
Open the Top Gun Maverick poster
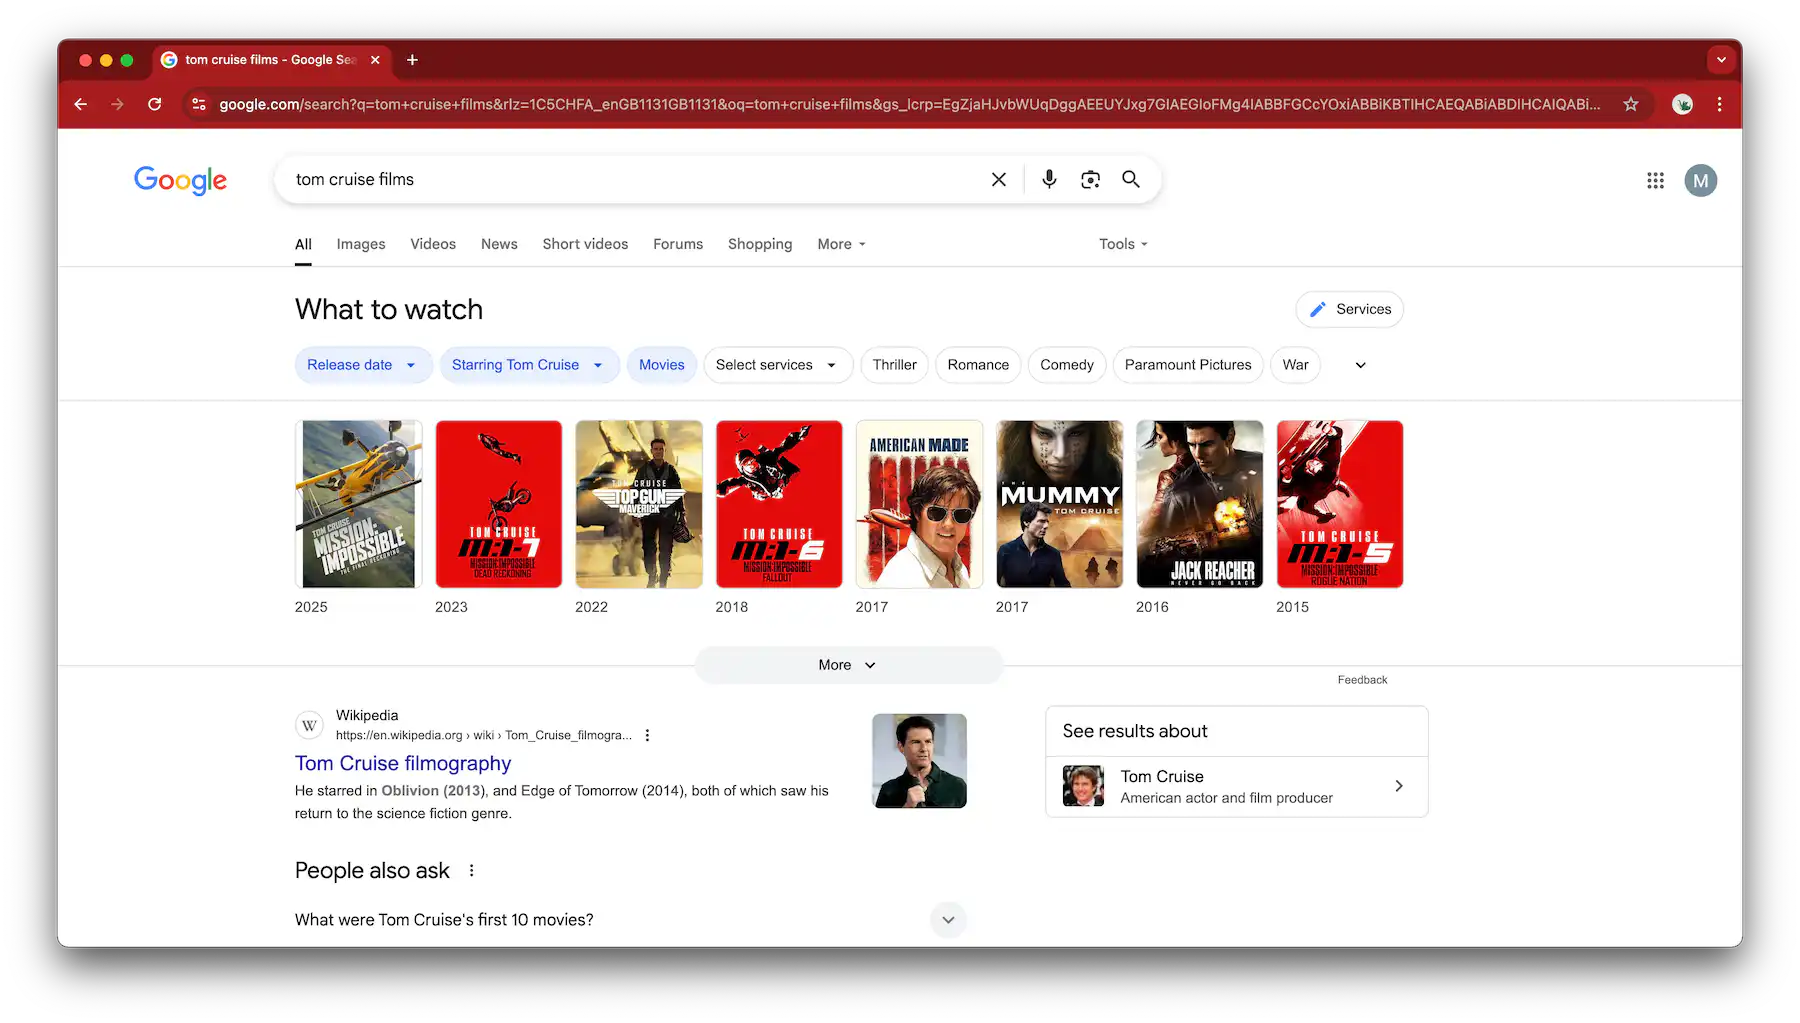click(x=639, y=504)
